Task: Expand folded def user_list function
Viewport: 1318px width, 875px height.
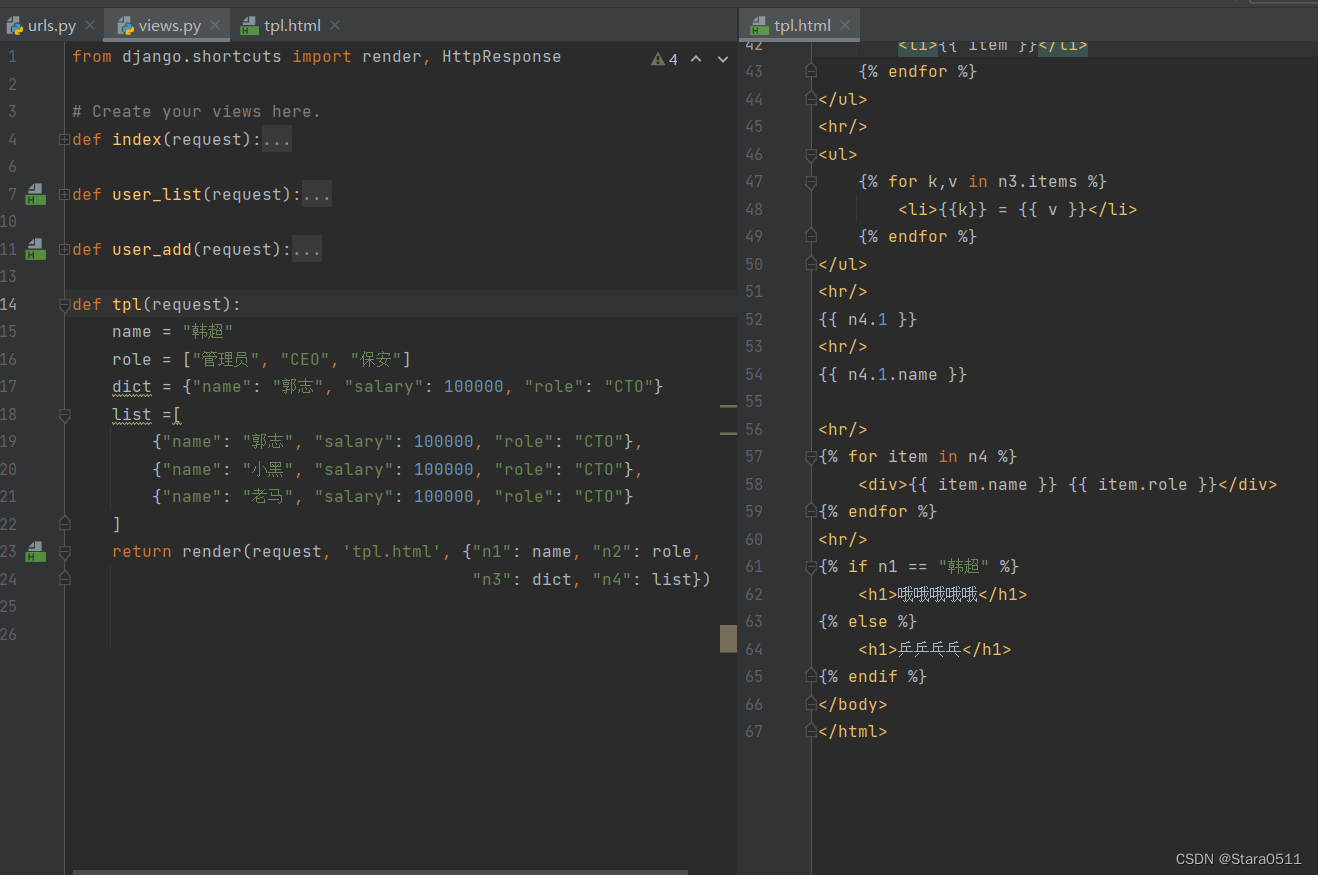Action: [64, 194]
